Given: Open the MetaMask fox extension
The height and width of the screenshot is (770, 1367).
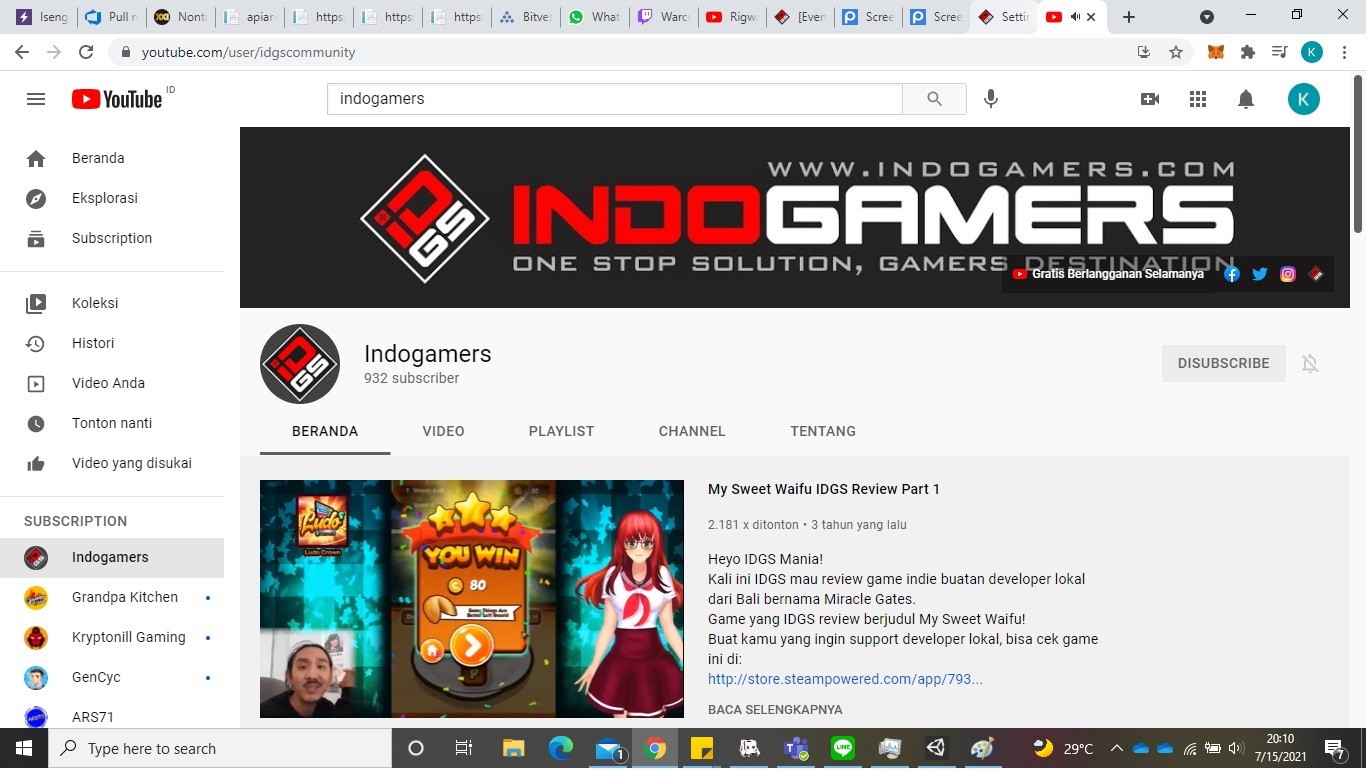Looking at the screenshot, I should [x=1216, y=52].
